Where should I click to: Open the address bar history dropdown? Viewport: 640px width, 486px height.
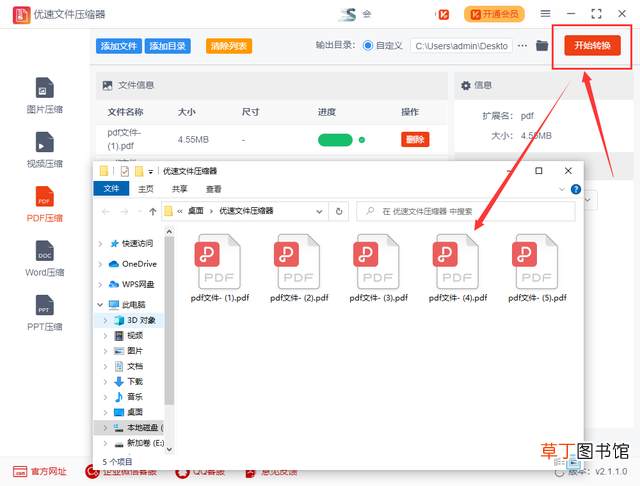319,211
